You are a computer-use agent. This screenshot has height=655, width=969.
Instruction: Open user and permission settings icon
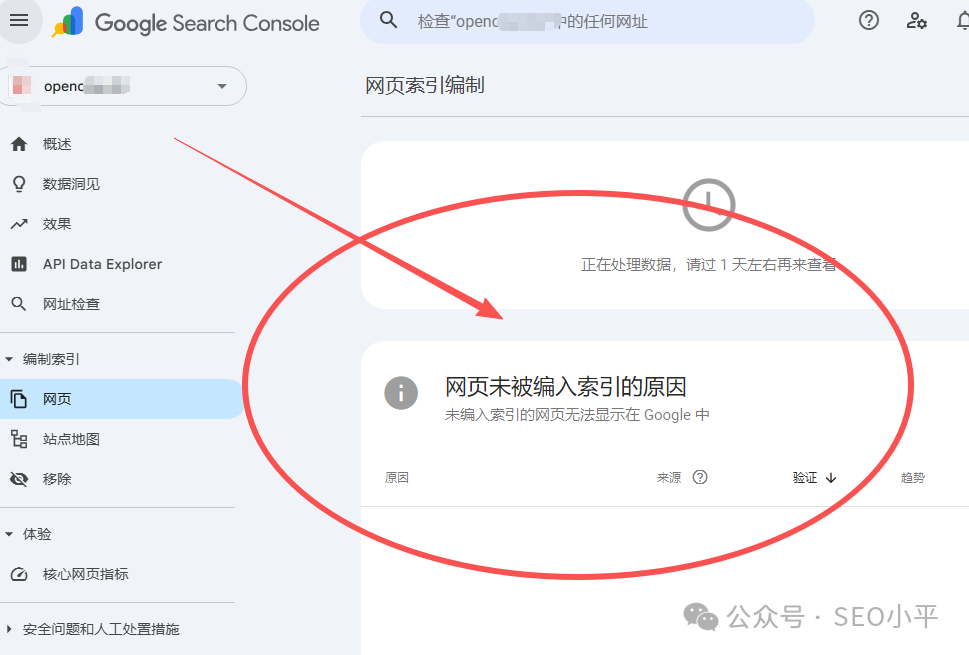click(x=916, y=21)
